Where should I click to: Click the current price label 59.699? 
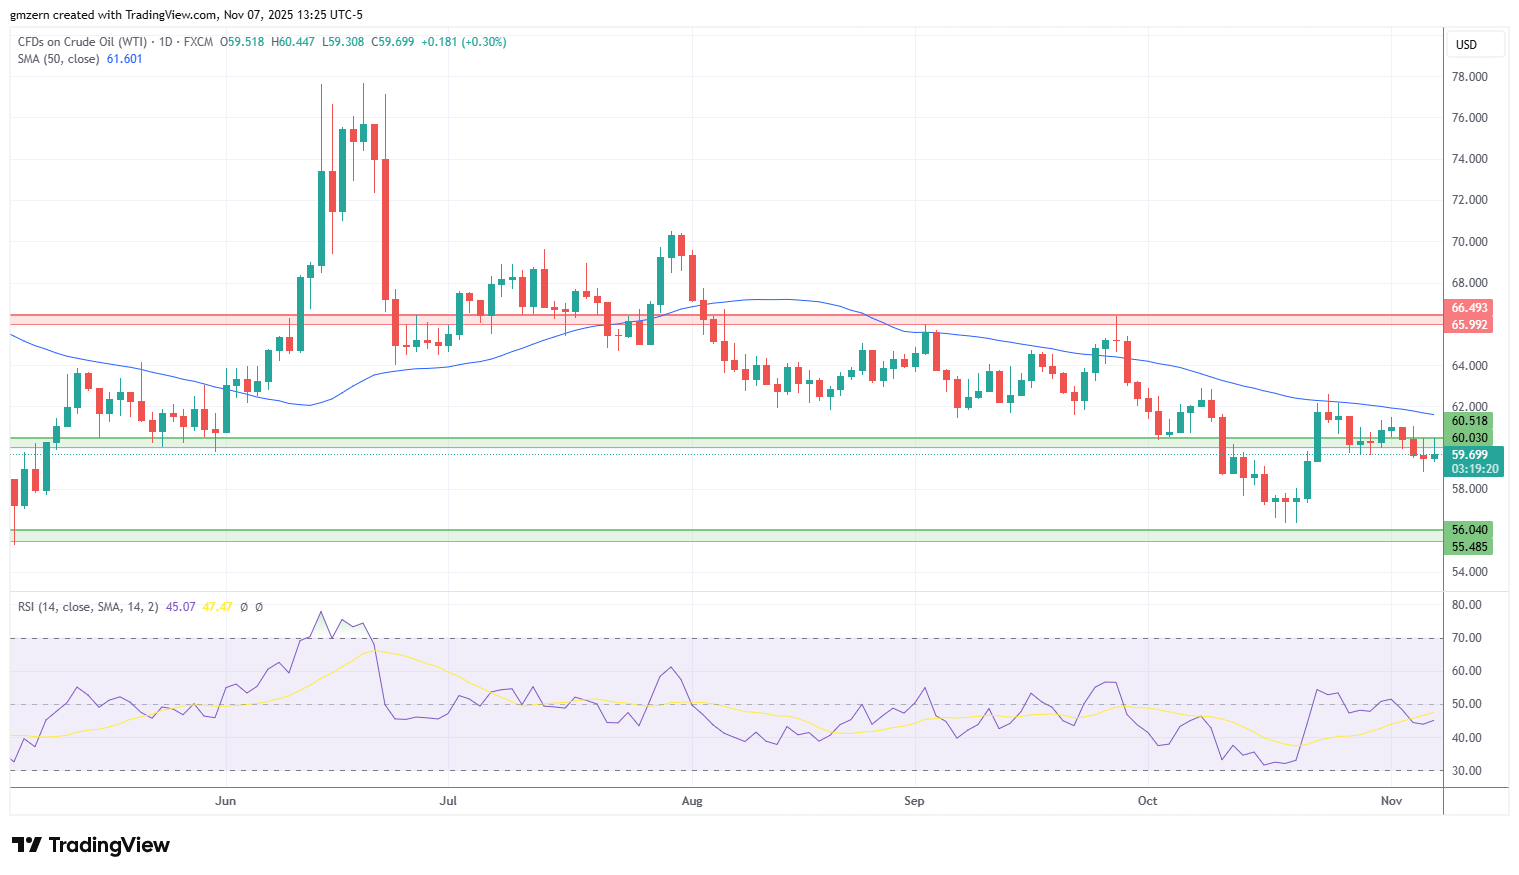pyautogui.click(x=1469, y=454)
